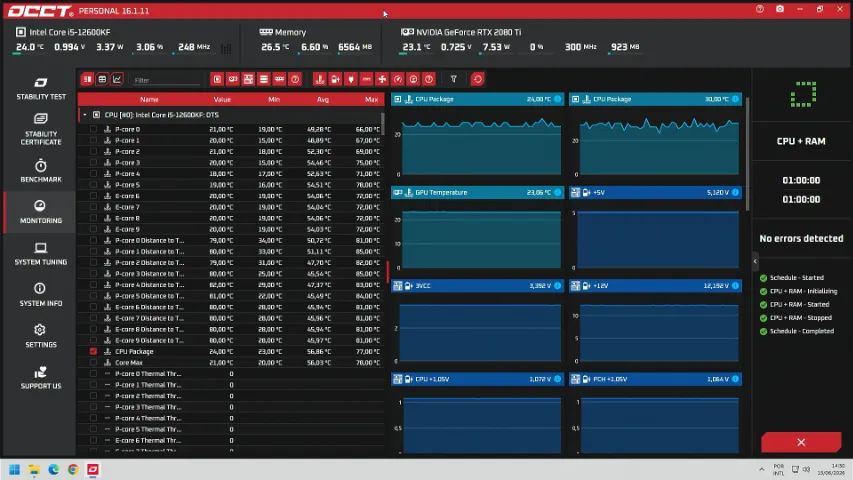Open help from the title bar question mark
853x480 pixels.
coord(759,9)
